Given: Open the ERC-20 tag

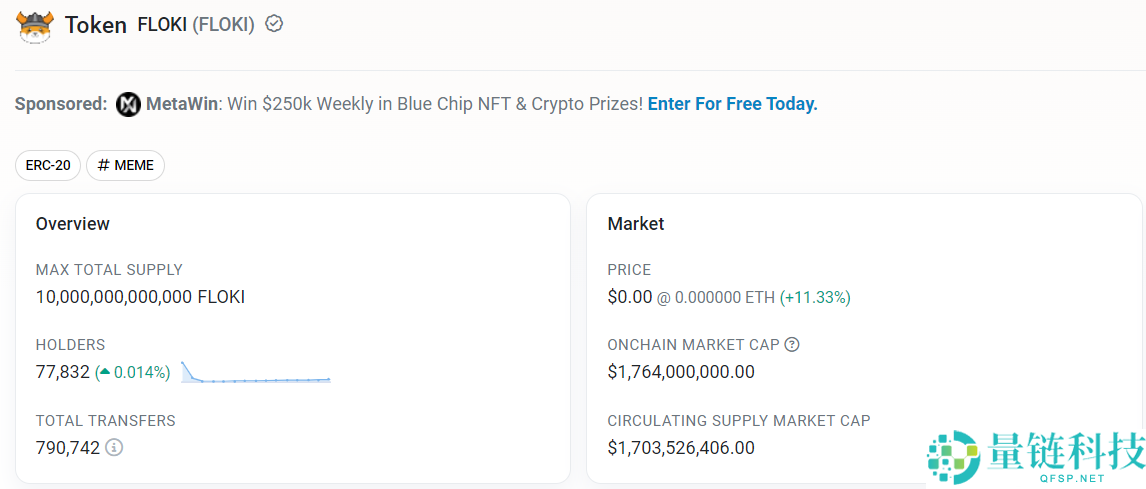Looking at the screenshot, I should point(48,165).
